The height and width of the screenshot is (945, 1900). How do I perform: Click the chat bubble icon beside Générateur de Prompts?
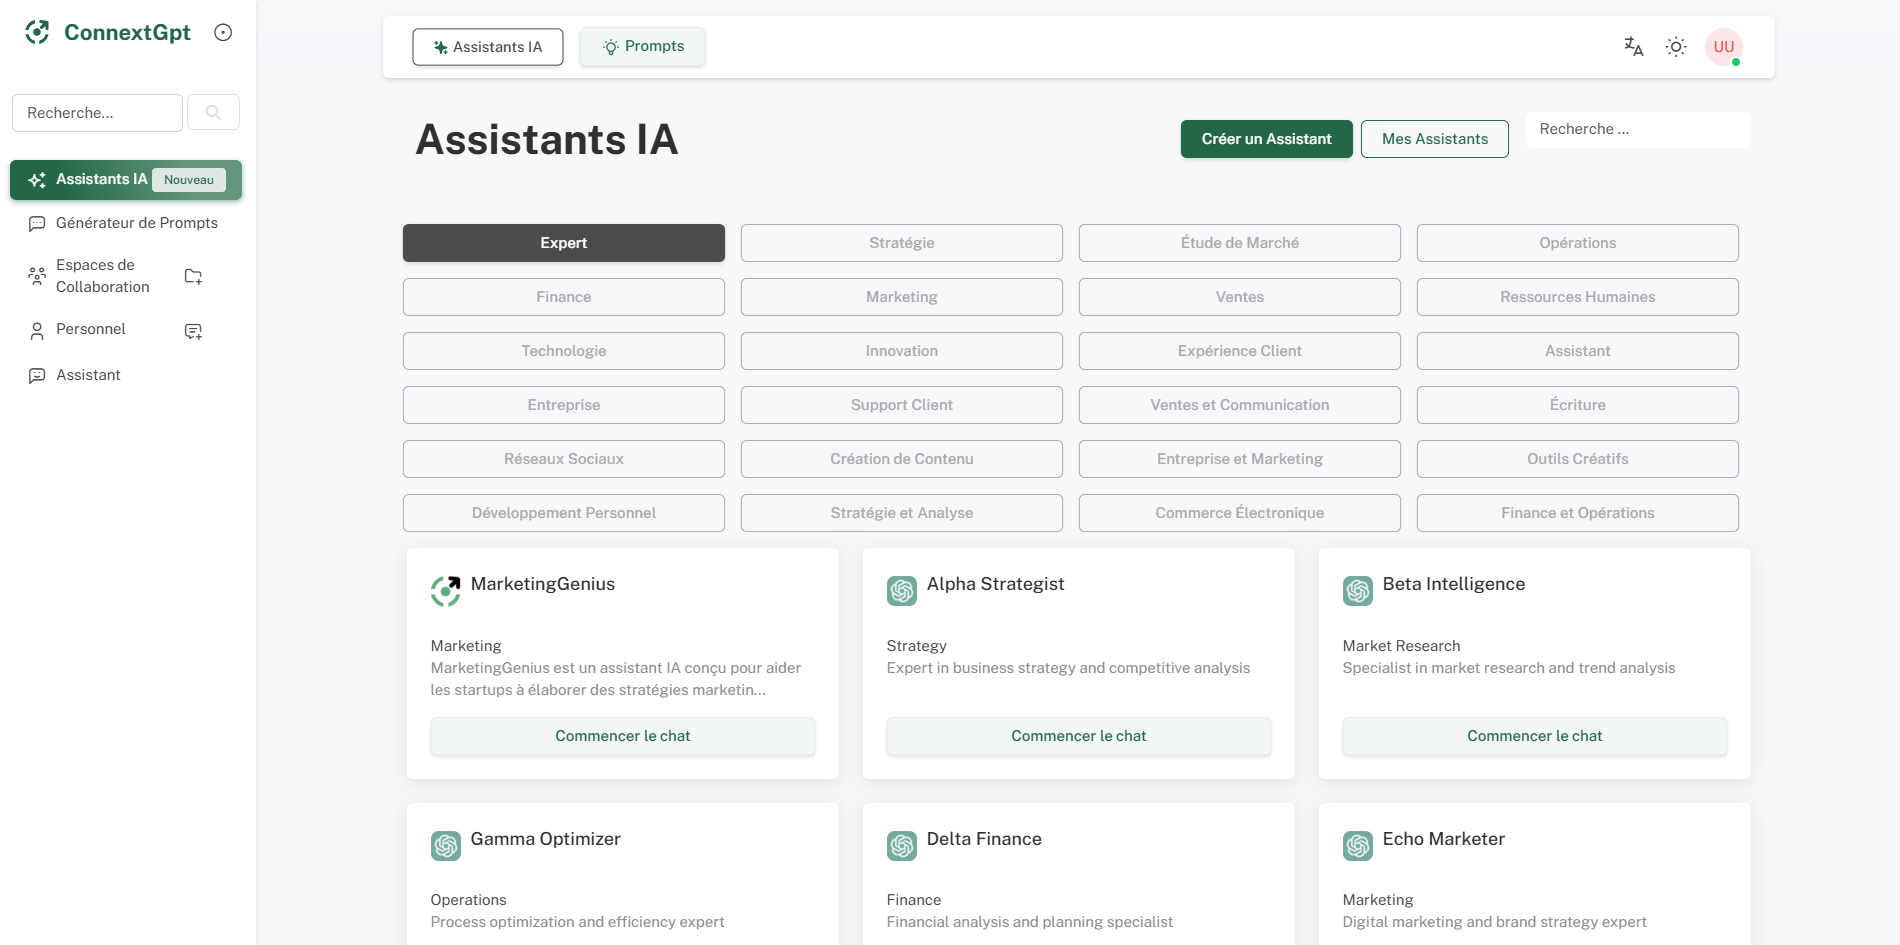tap(37, 224)
